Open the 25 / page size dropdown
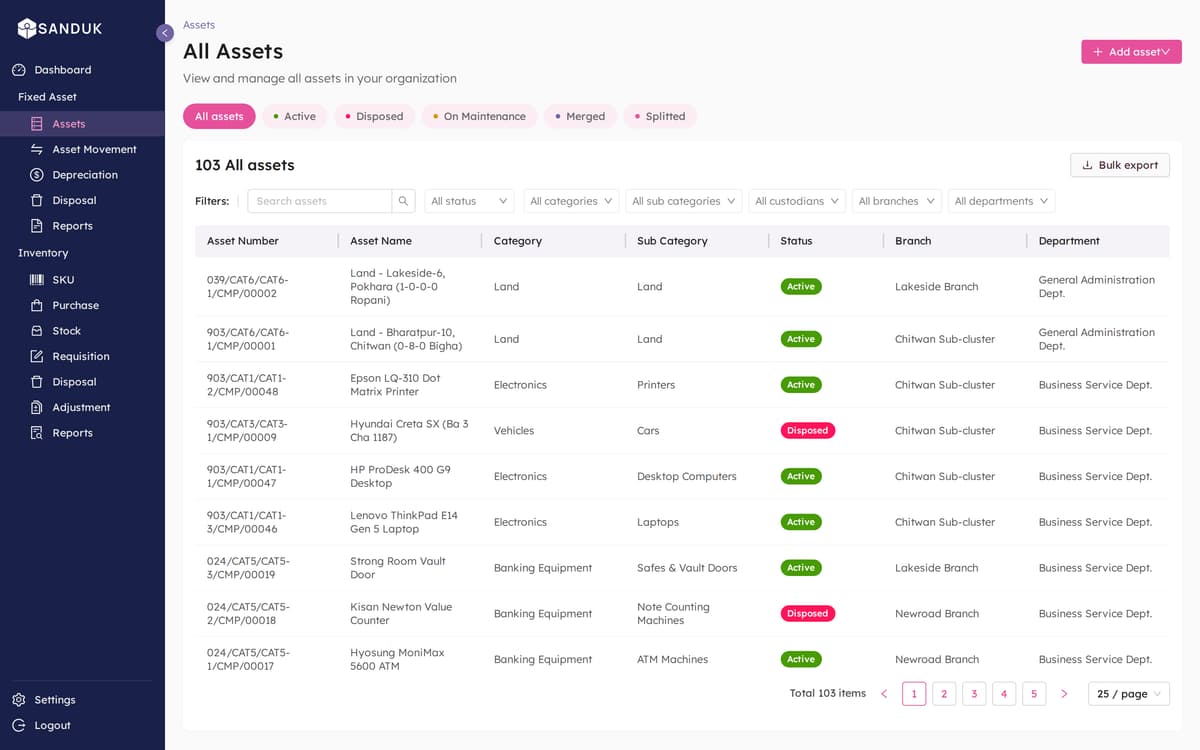The width and height of the screenshot is (1200, 750). point(1129,694)
